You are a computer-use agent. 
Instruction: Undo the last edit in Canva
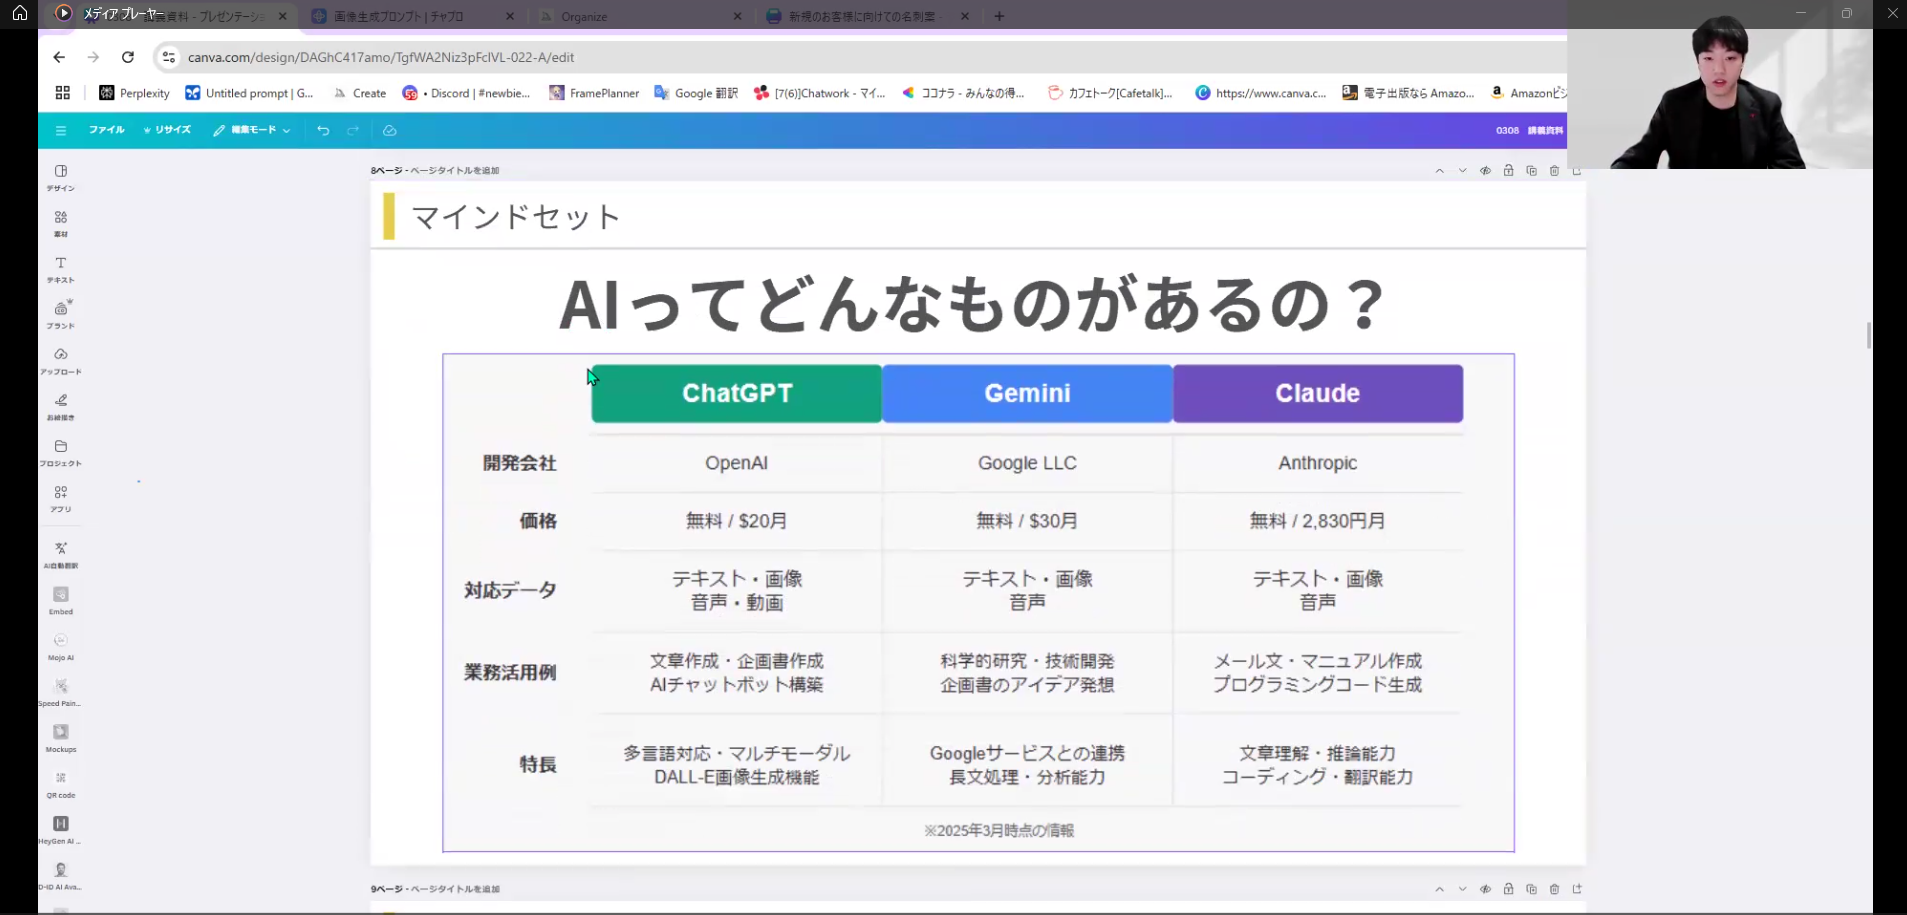pos(323,130)
